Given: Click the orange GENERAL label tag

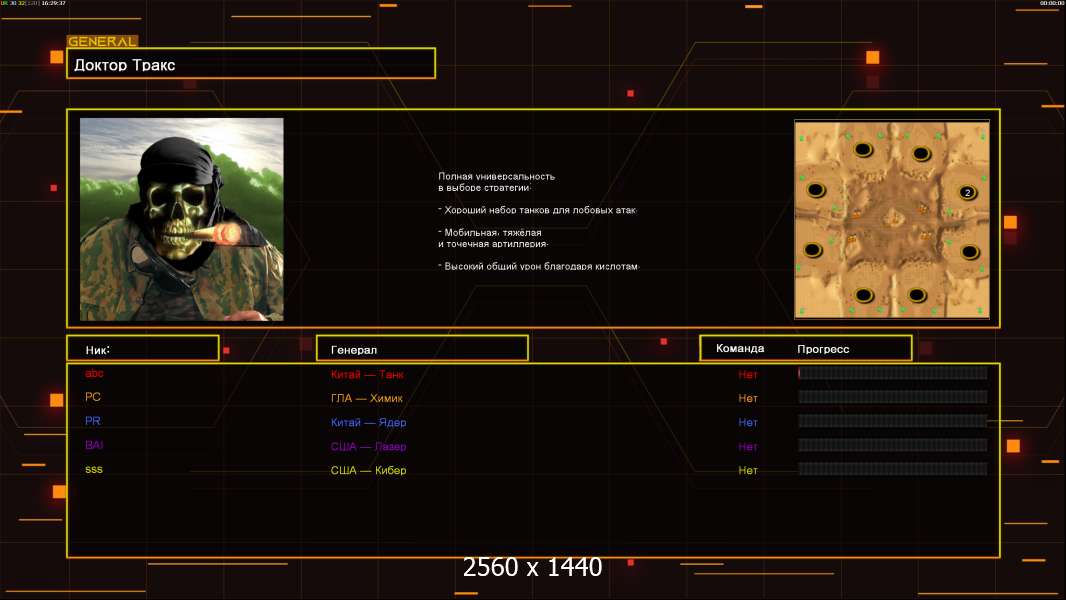Looking at the screenshot, I should click(101, 42).
